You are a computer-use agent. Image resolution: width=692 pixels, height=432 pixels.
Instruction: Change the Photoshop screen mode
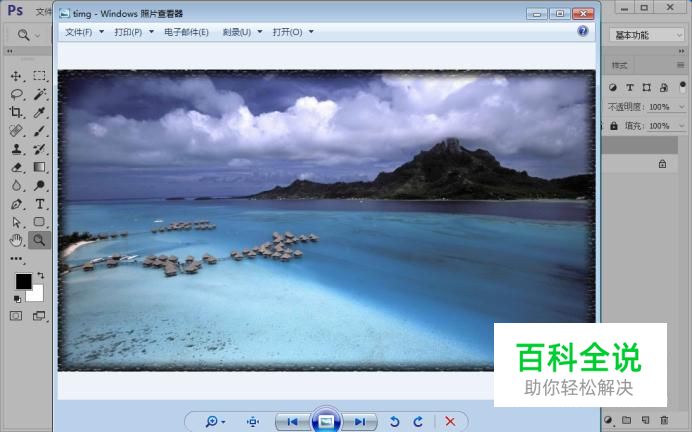click(39, 316)
